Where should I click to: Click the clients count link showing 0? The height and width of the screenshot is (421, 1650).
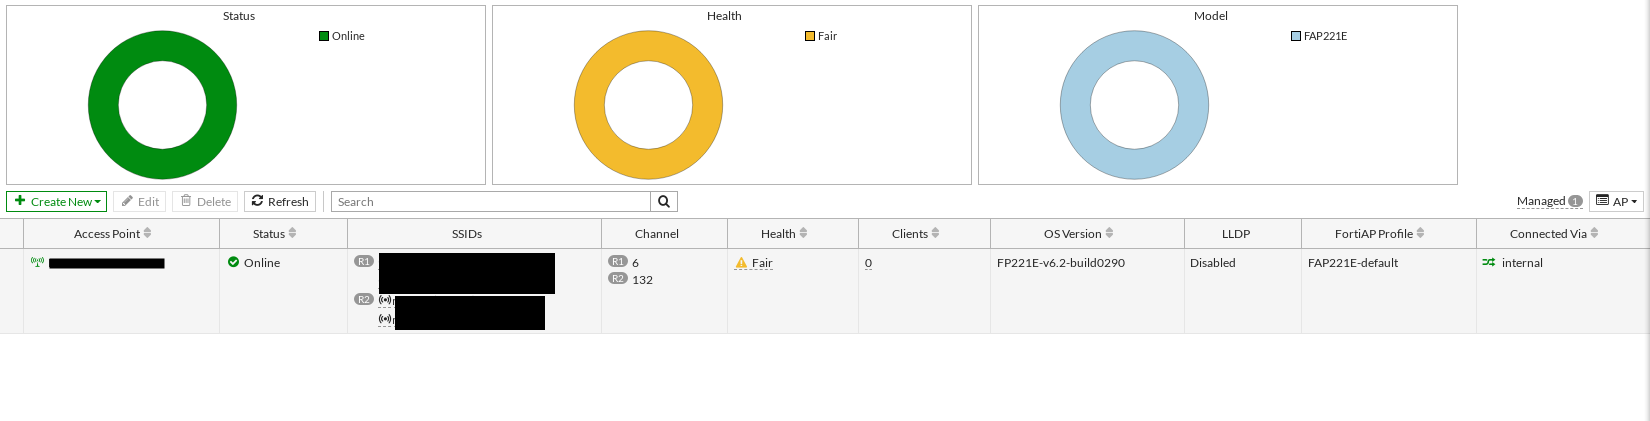click(x=868, y=263)
